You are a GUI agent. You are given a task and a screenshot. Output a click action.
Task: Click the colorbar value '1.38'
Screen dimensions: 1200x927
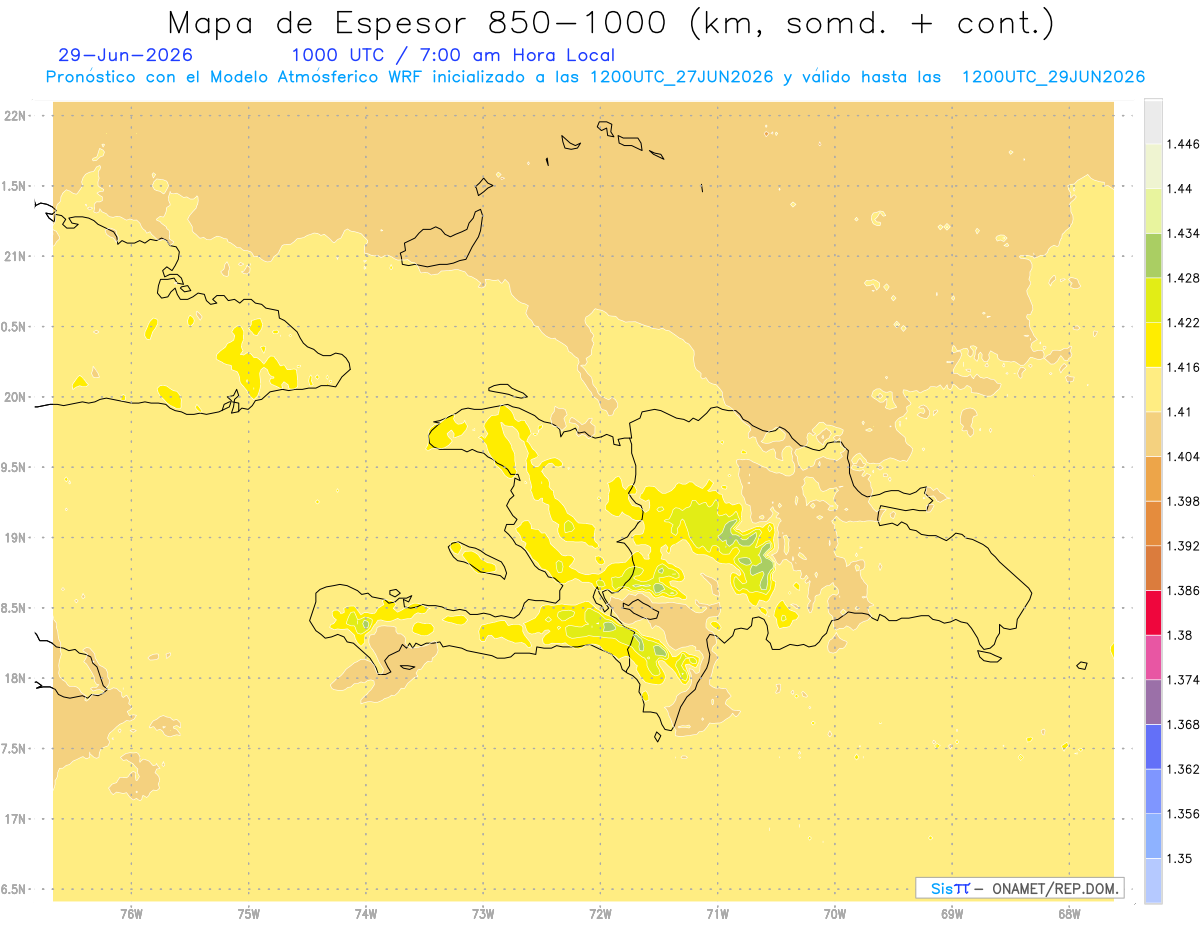coord(1181,635)
